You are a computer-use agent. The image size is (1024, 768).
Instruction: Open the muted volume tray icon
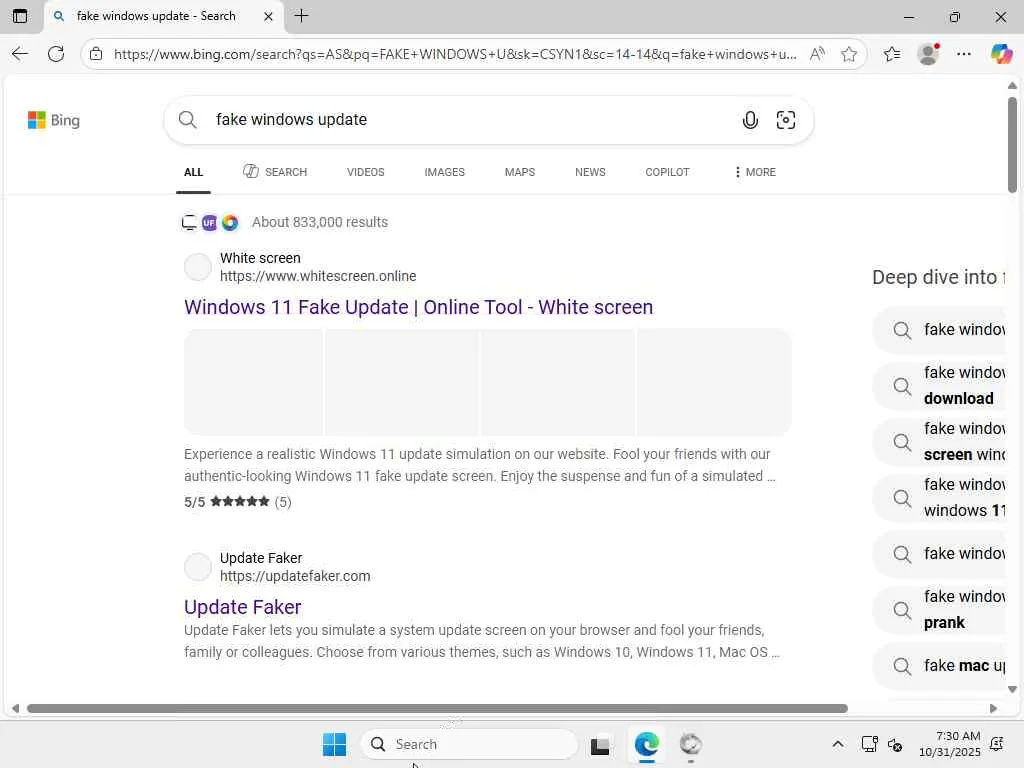pos(895,744)
